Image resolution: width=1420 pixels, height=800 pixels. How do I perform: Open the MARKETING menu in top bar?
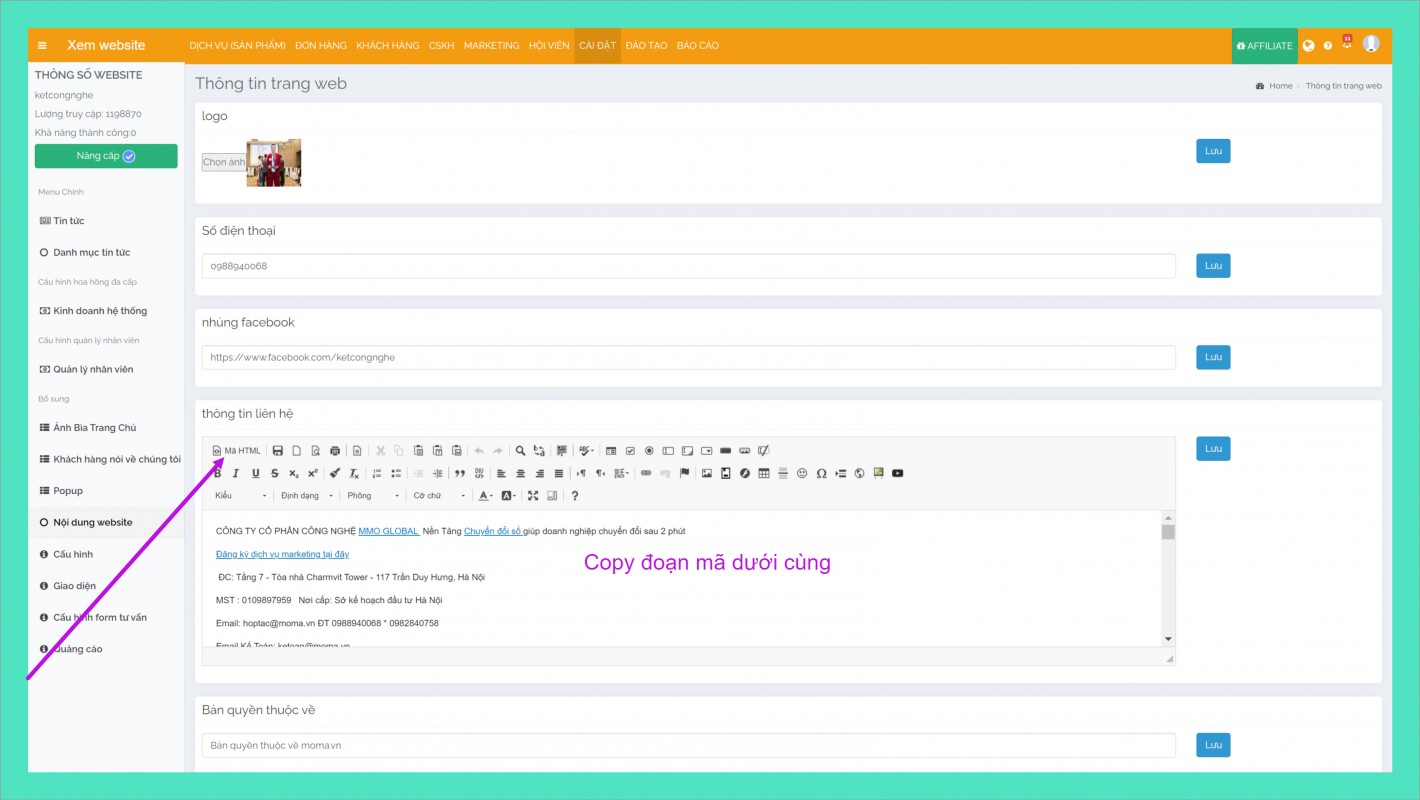click(491, 46)
